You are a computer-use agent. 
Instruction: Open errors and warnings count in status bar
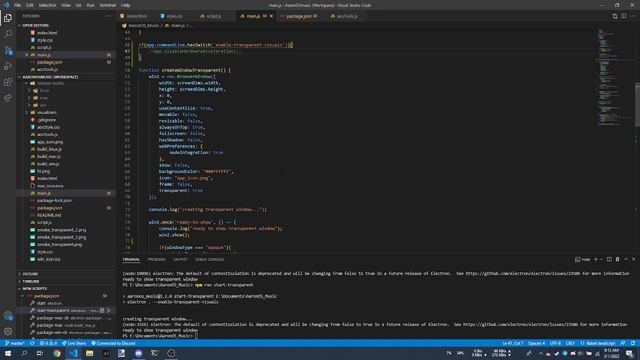point(49,343)
